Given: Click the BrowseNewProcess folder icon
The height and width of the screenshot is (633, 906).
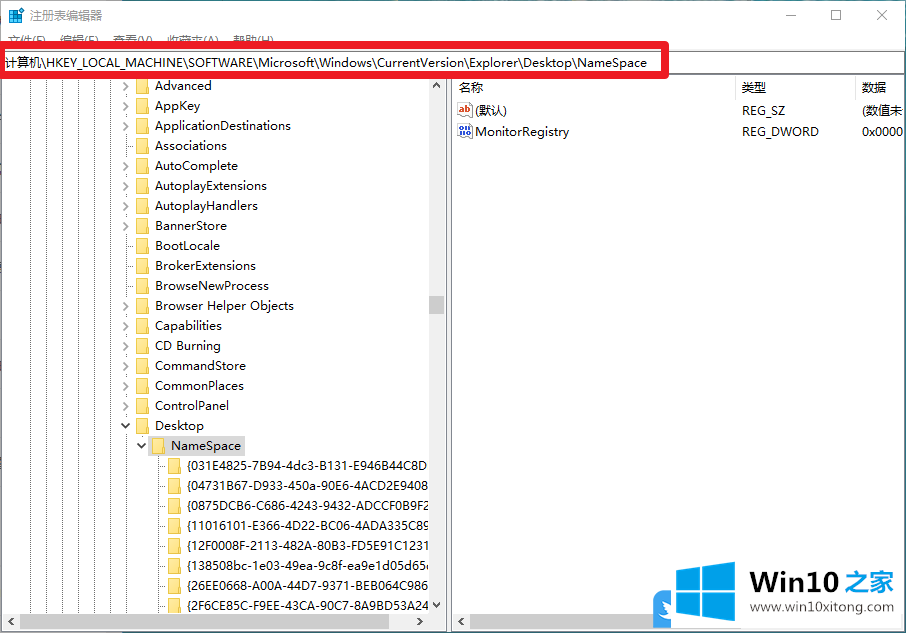Looking at the screenshot, I should 142,286.
